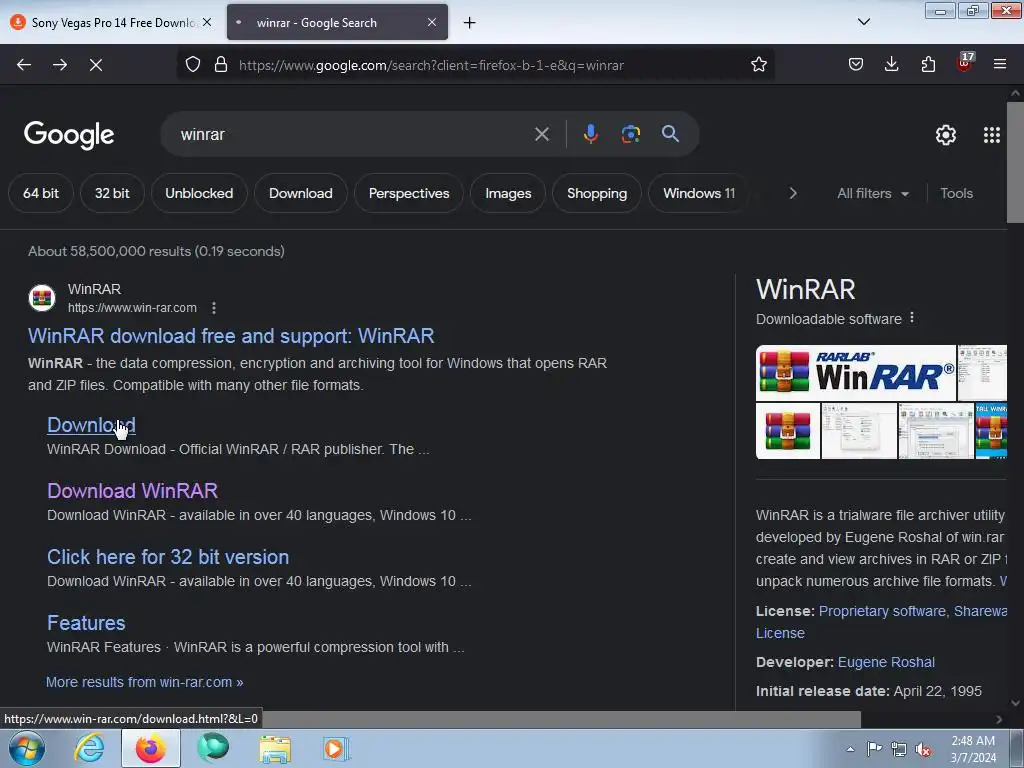Open a new tab with the plus button
This screenshot has height=768, width=1024.
tap(470, 23)
